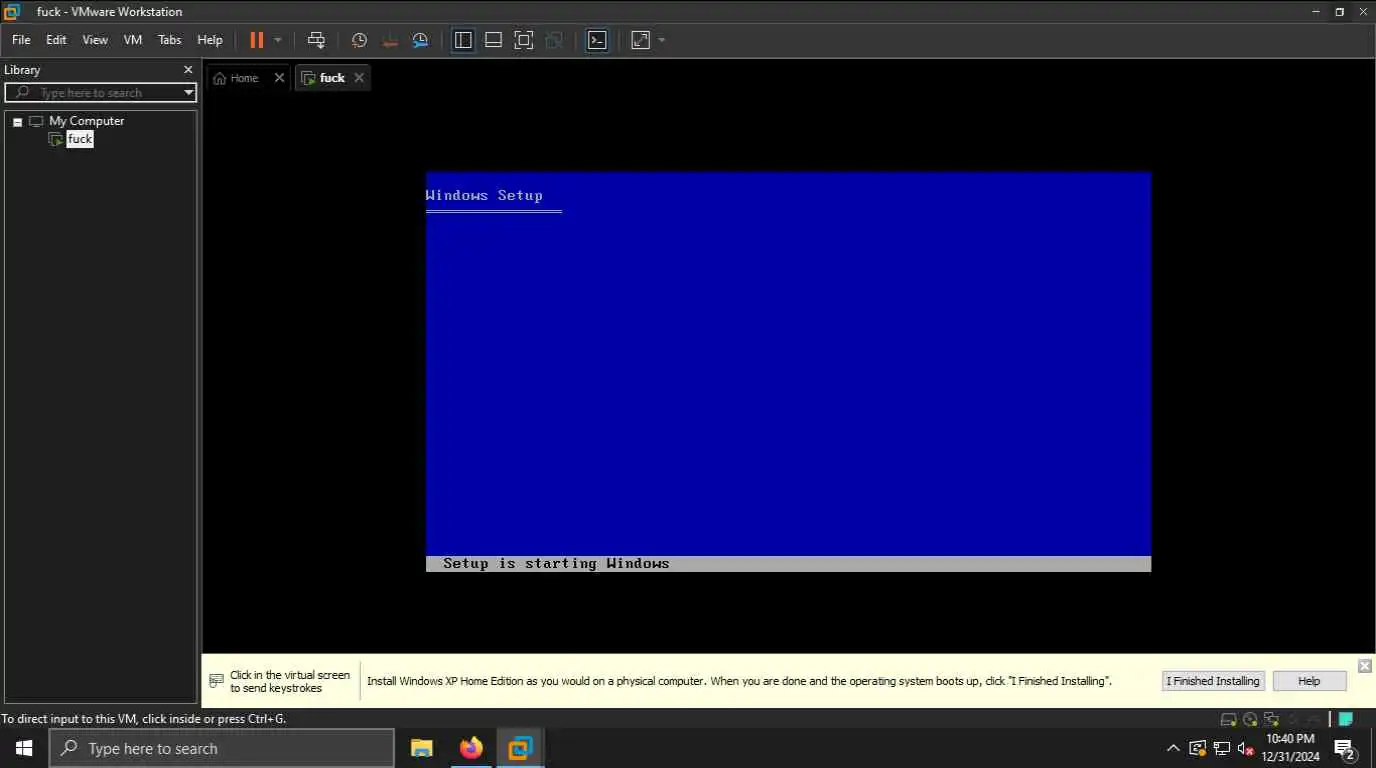Open the clock showing 10:40 PM

1290,748
